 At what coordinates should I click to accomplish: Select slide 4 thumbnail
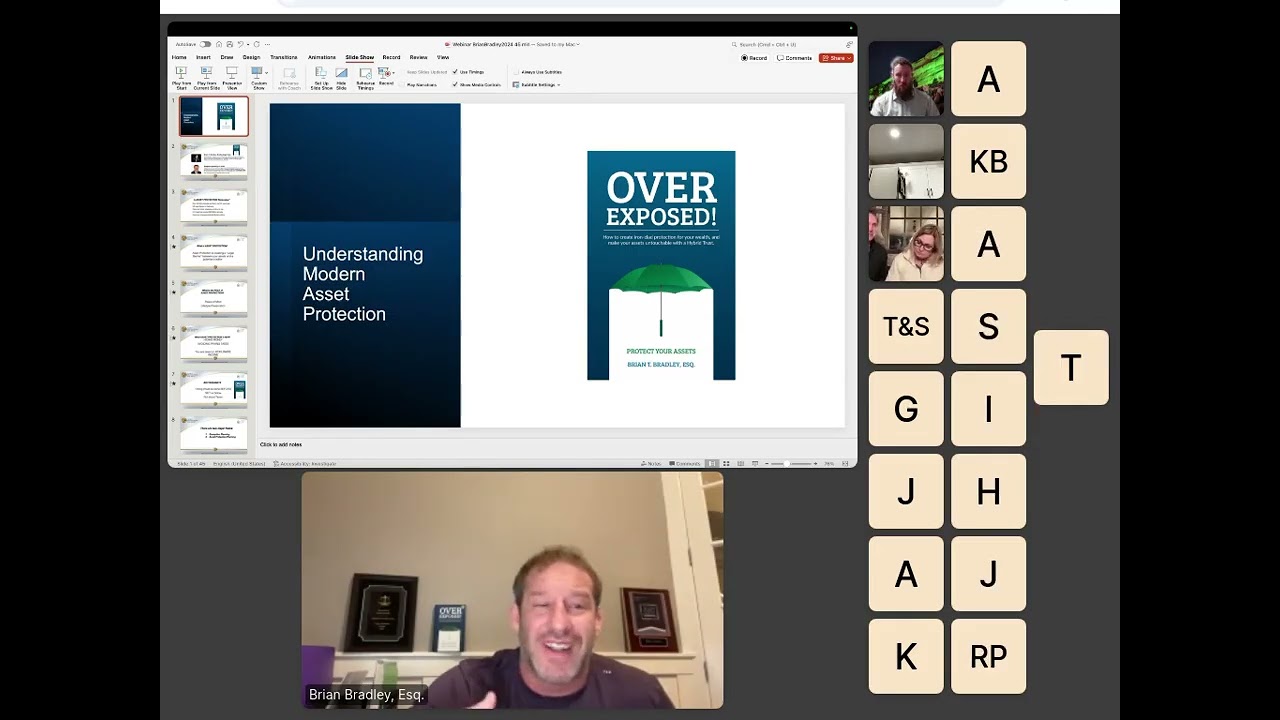(213, 254)
